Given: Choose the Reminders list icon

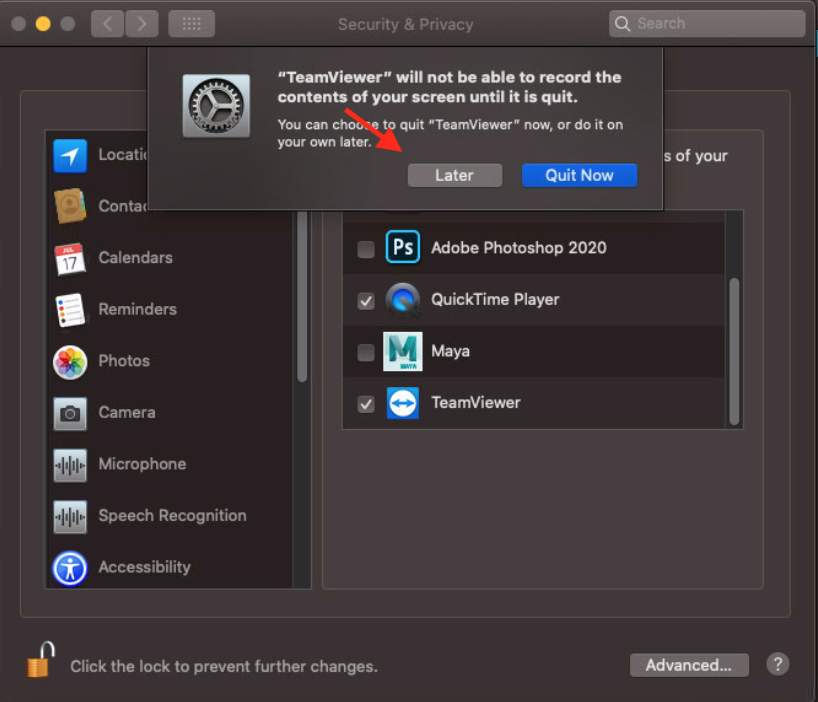Looking at the screenshot, I should click(x=70, y=310).
